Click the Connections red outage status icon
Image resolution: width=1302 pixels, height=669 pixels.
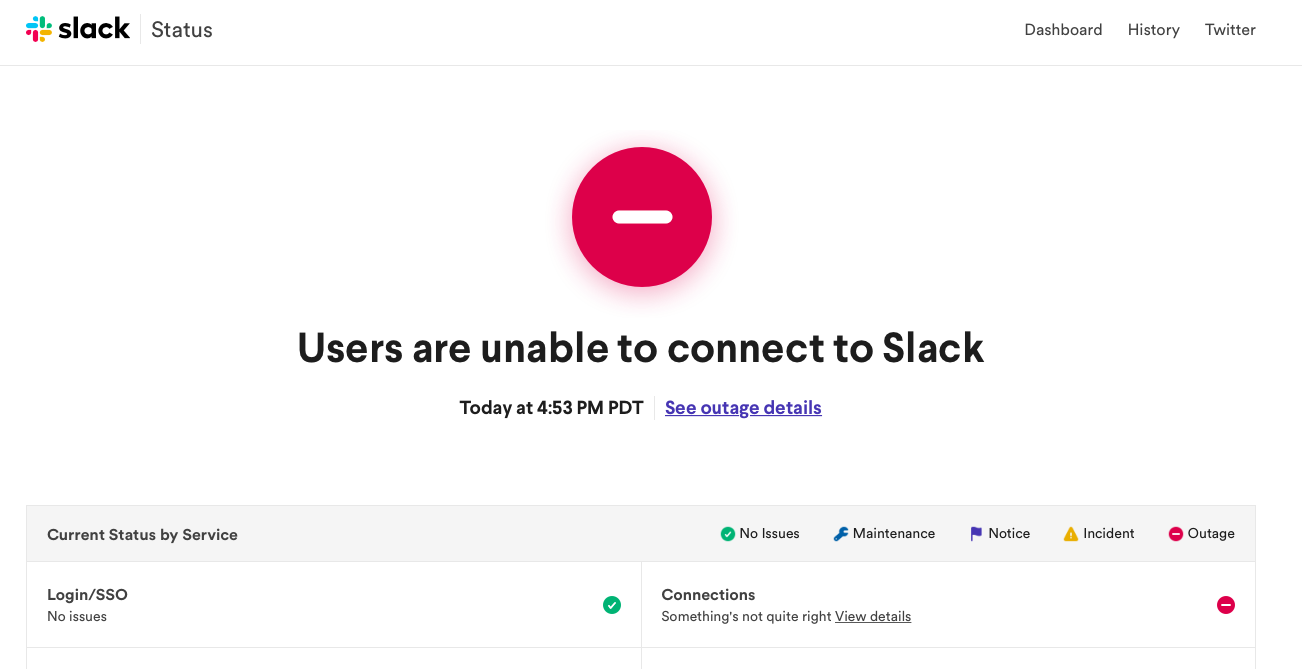tap(1226, 605)
